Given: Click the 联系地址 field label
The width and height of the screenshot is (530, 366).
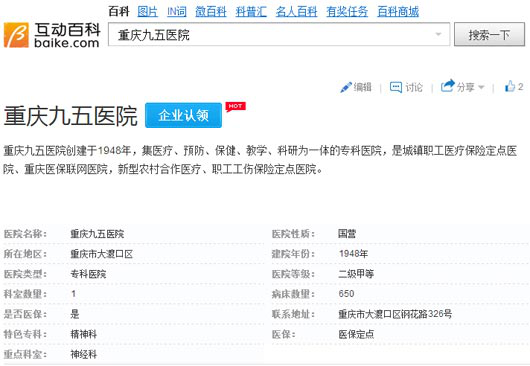Looking at the screenshot, I should (293, 314).
